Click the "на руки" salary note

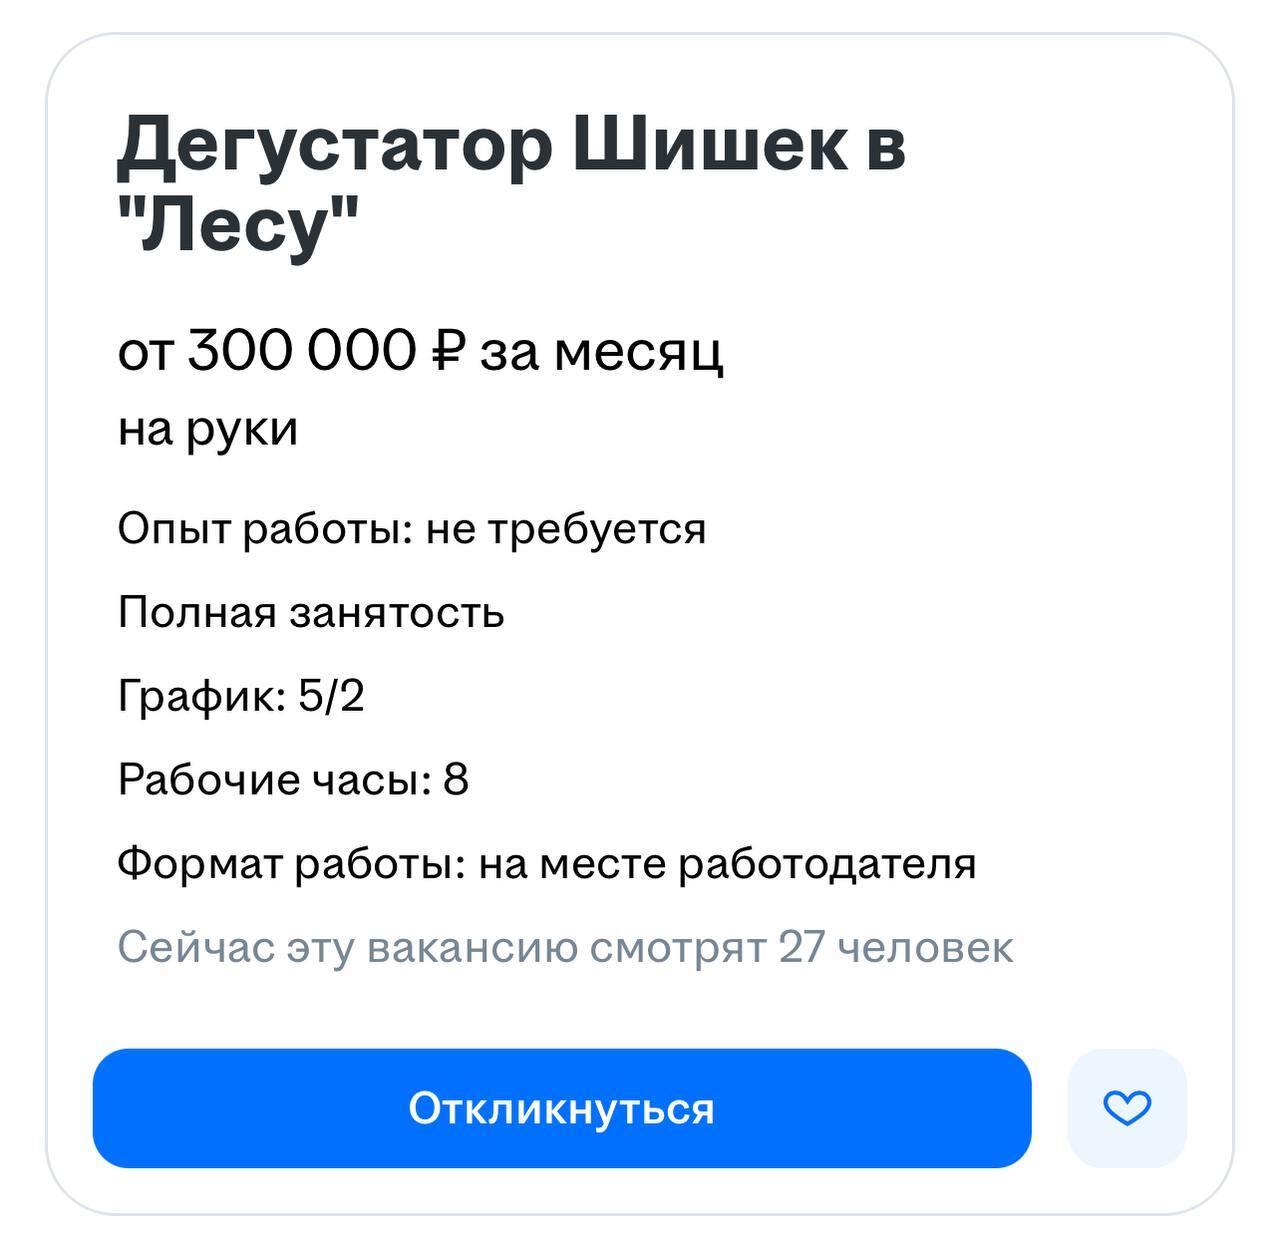point(208,430)
